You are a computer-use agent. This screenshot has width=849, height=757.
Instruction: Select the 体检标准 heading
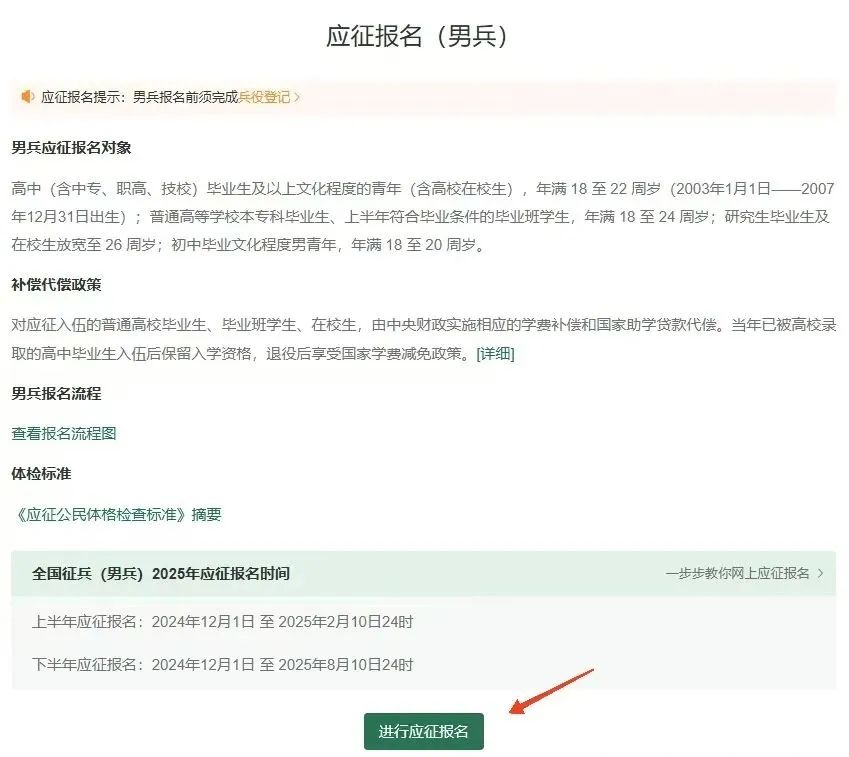[41, 474]
